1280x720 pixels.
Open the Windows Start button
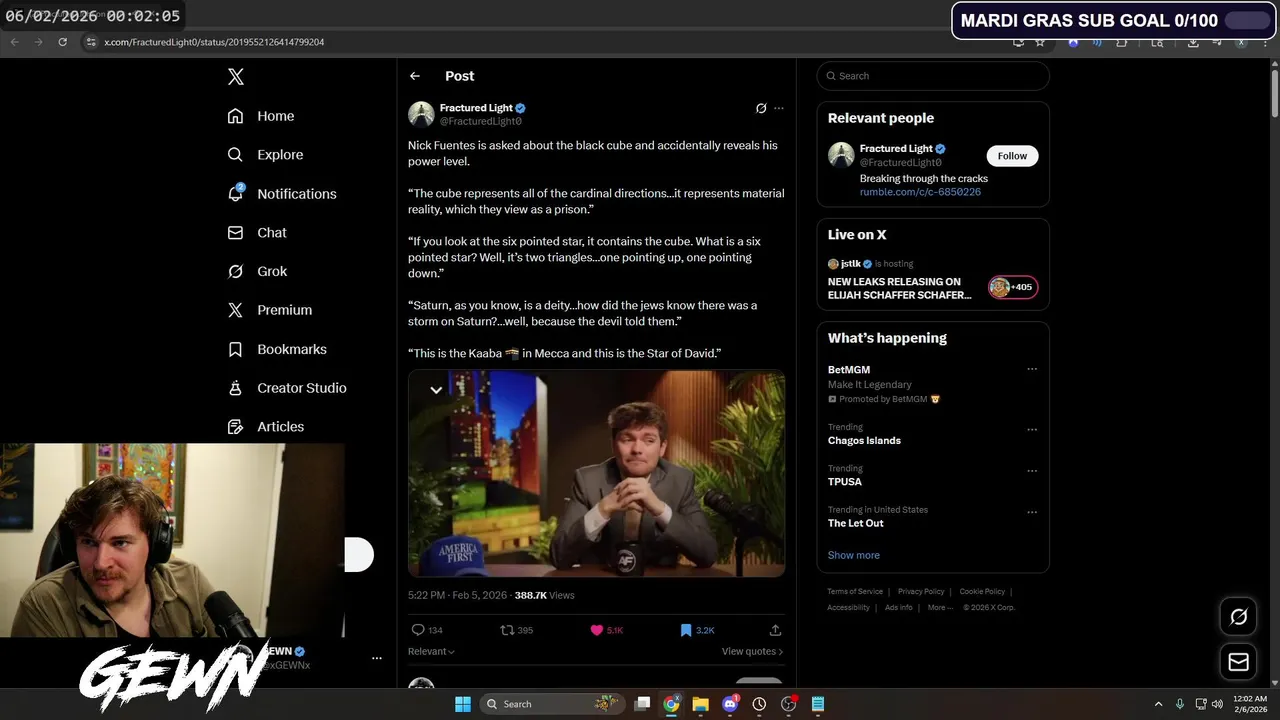(x=463, y=704)
